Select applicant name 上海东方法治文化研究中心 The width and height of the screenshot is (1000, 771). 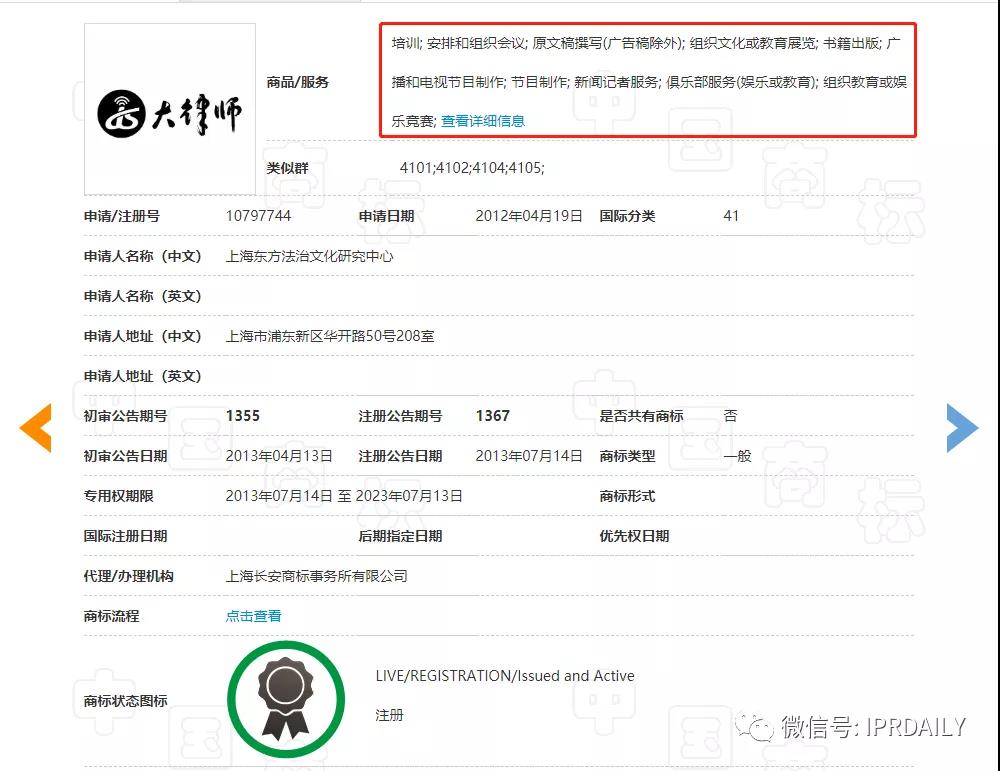(309, 256)
